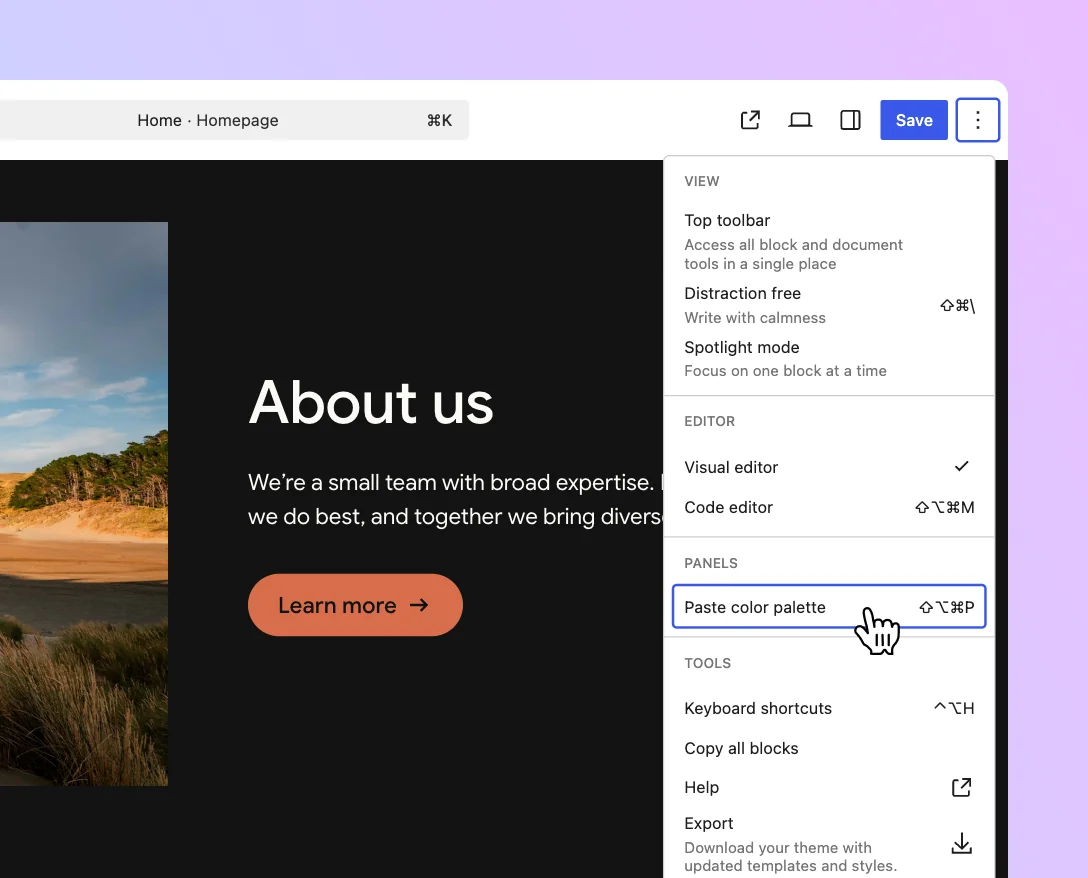Screen dimensions: 1088x878
Task: Enable Spotlight mode
Action: click(x=828, y=359)
